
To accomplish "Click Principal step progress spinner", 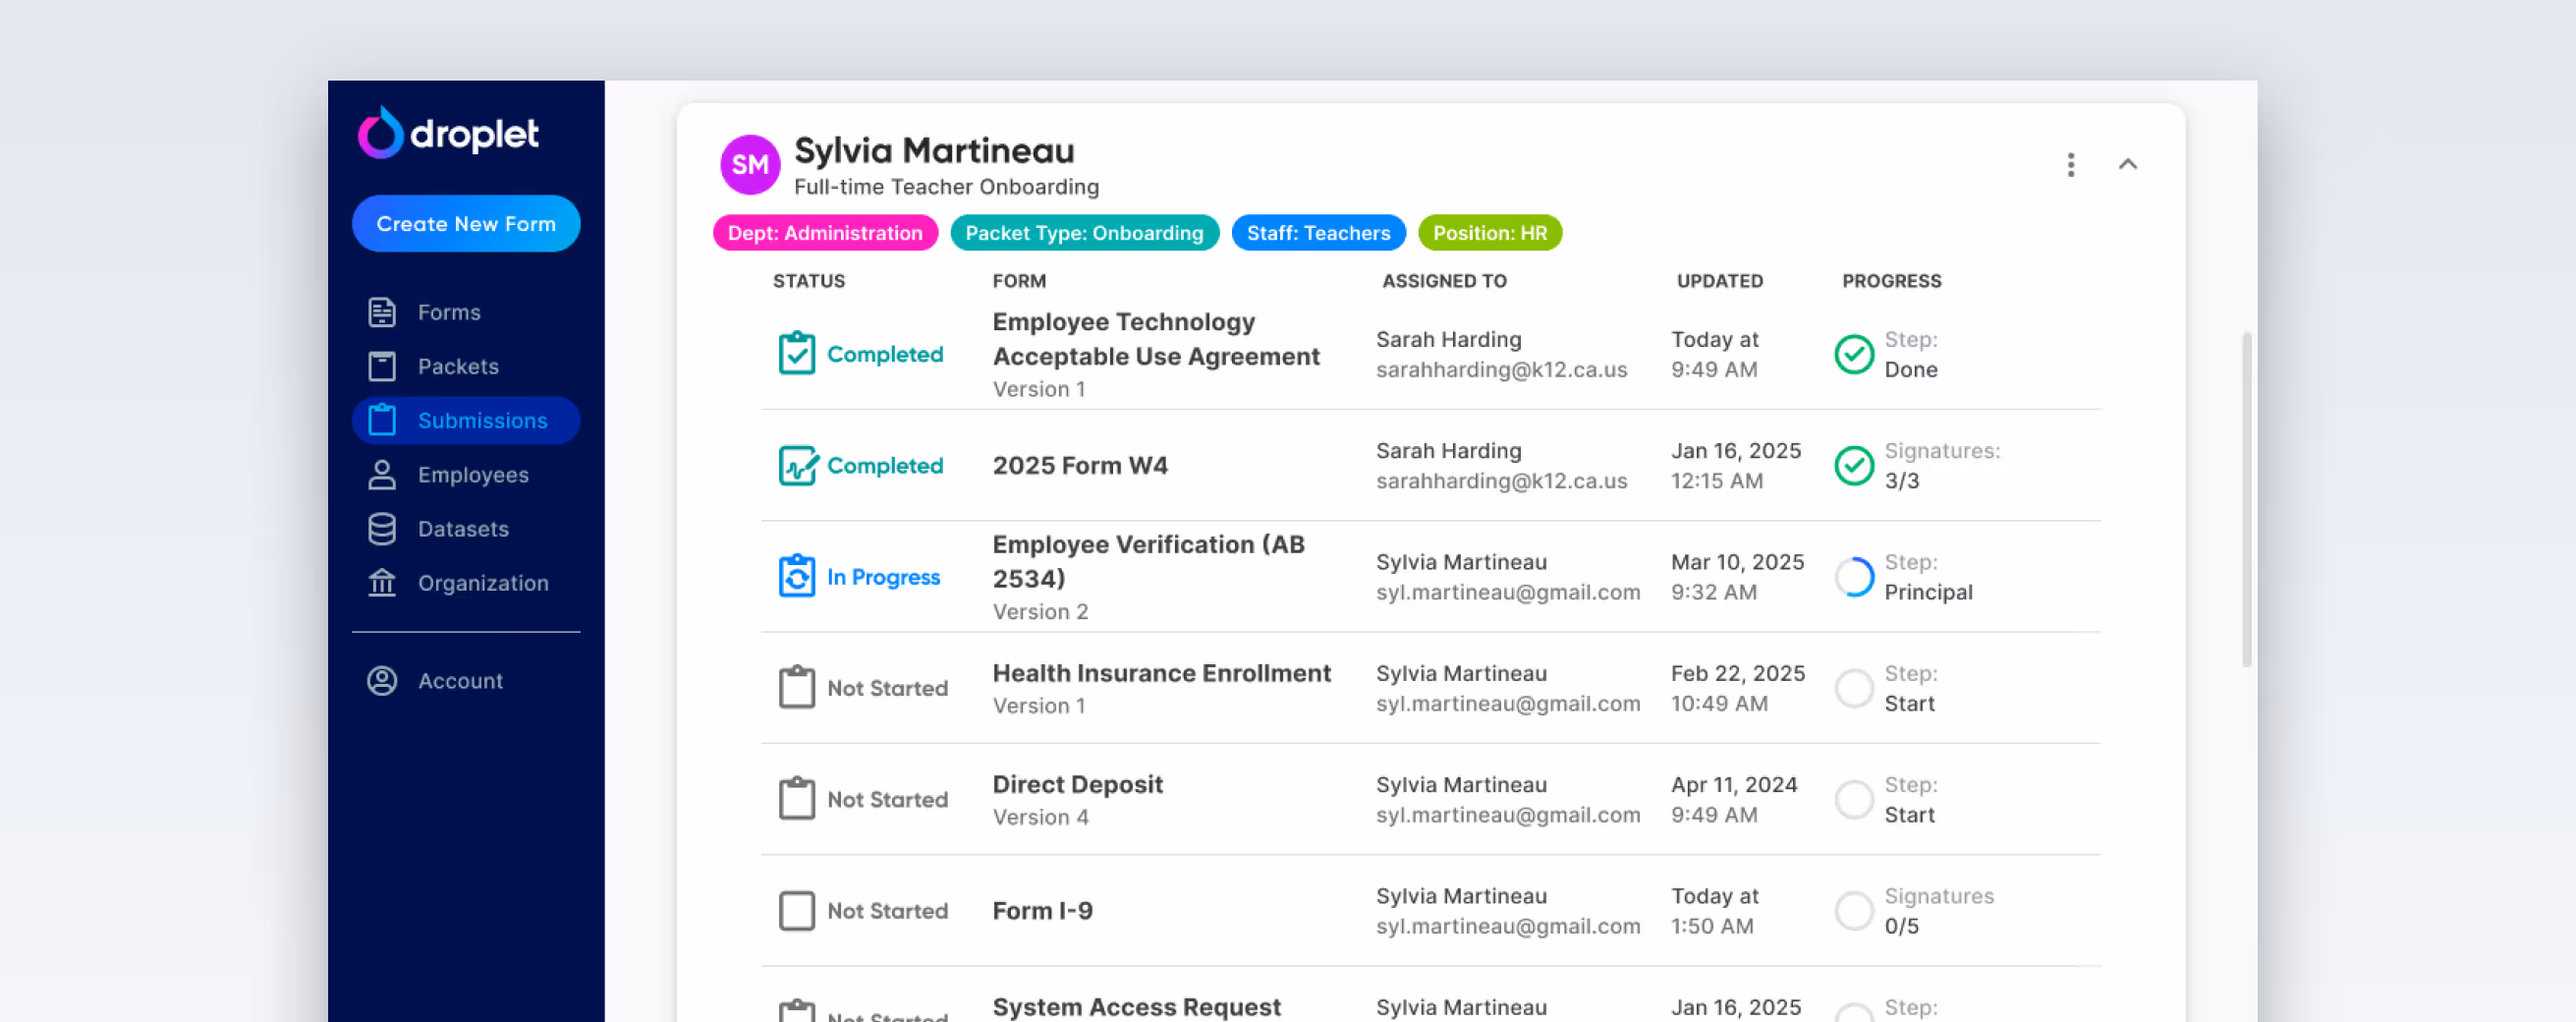I will [x=1854, y=577].
